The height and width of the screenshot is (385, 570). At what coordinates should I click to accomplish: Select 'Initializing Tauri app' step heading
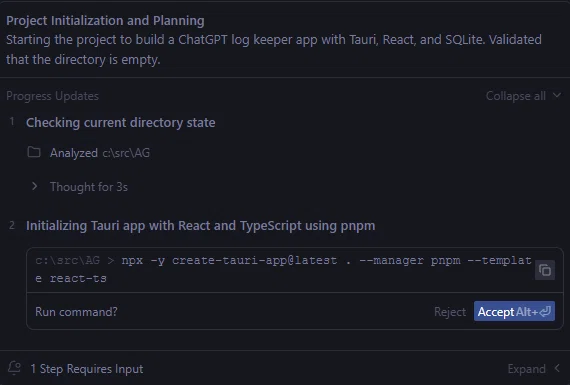200,226
